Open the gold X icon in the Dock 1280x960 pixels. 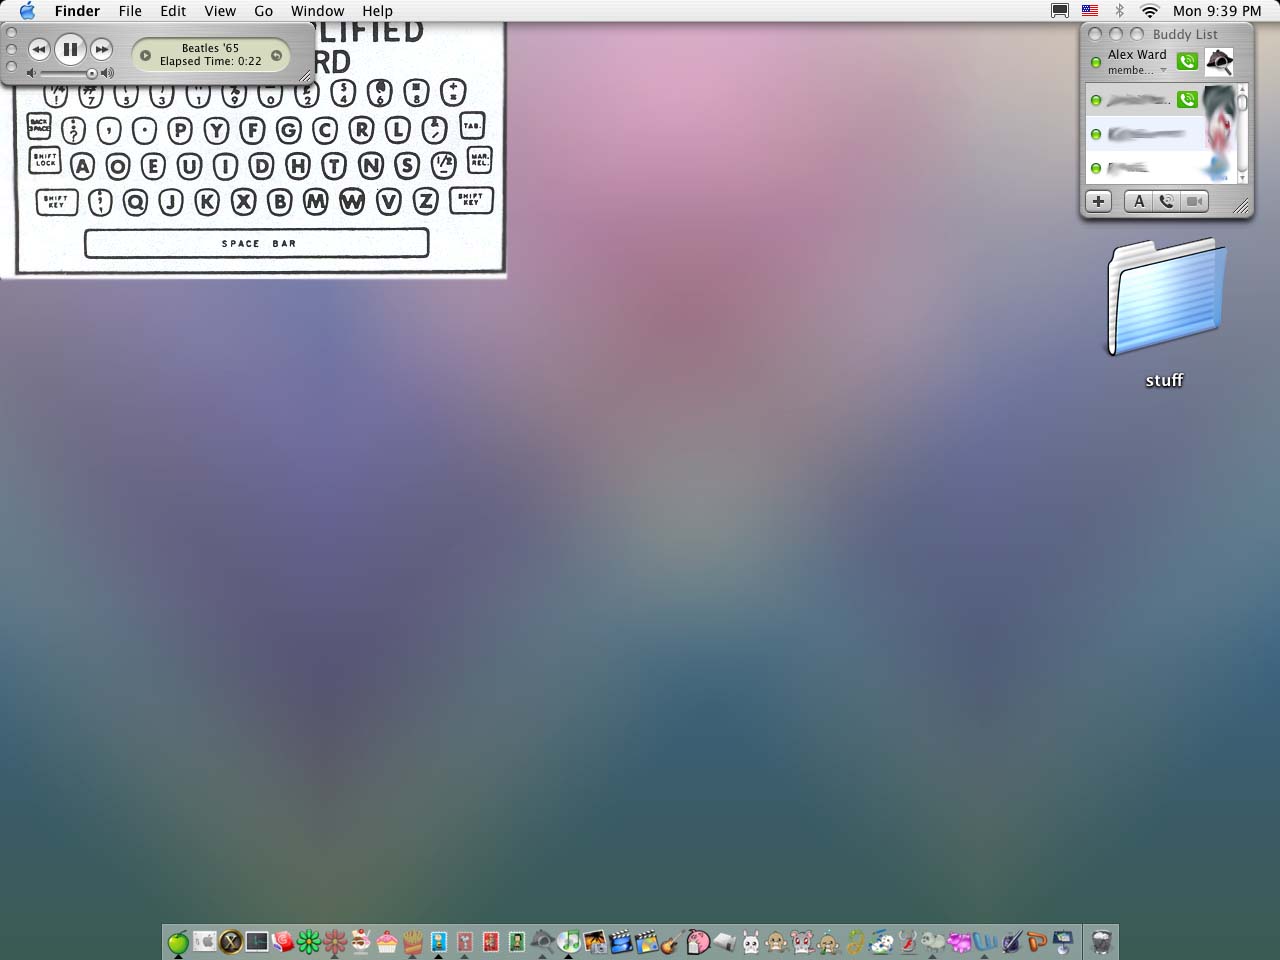231,942
